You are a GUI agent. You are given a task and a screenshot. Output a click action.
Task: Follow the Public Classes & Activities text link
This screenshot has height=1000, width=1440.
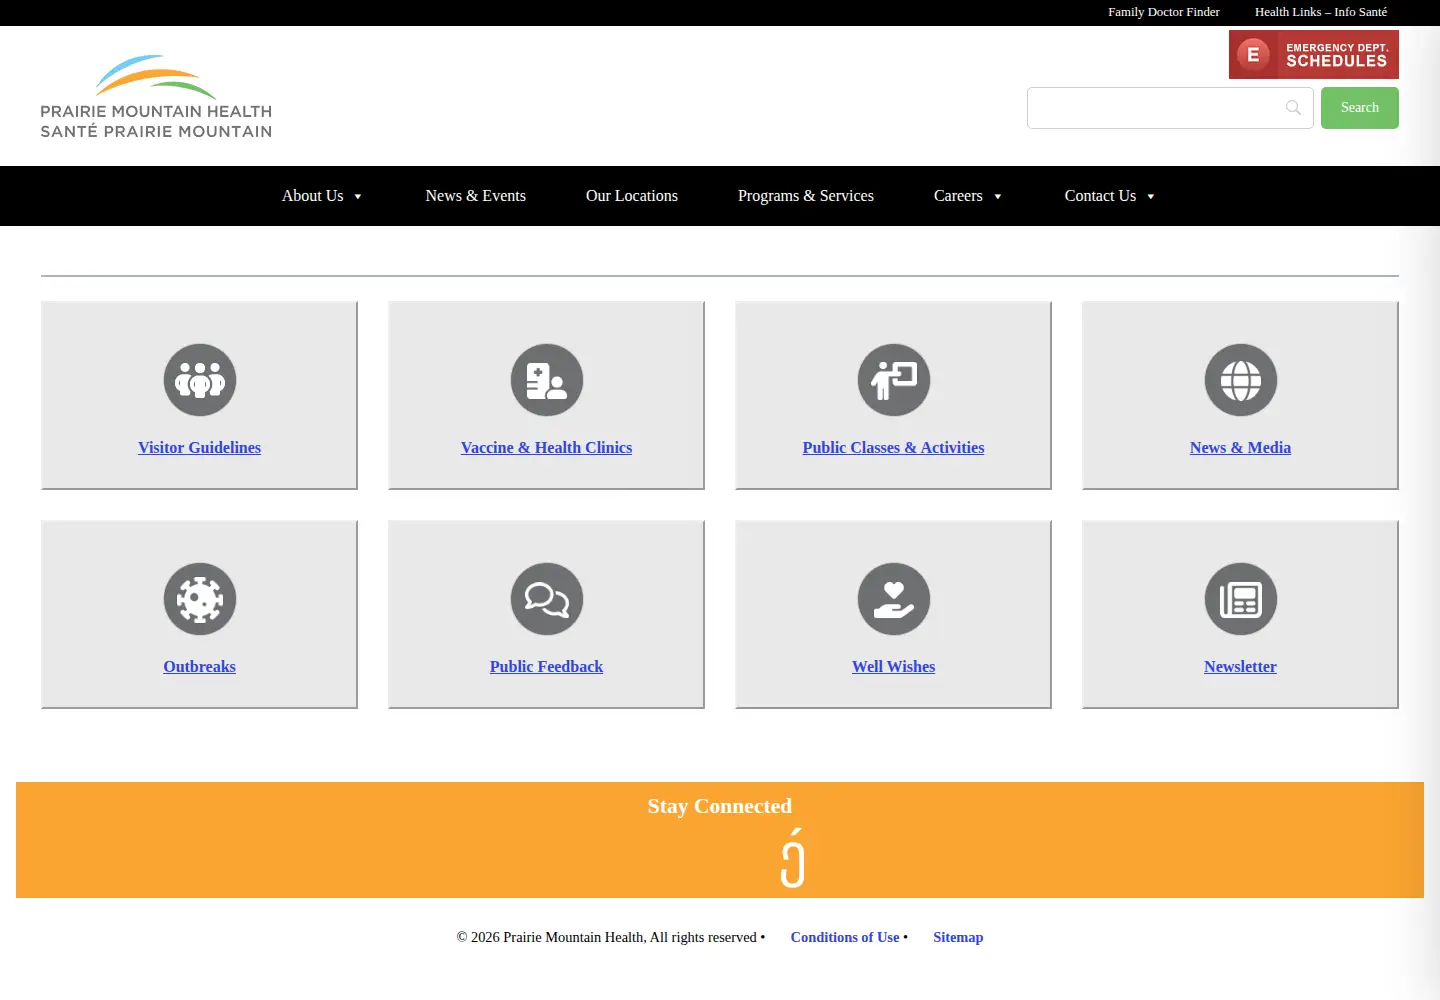894,448
